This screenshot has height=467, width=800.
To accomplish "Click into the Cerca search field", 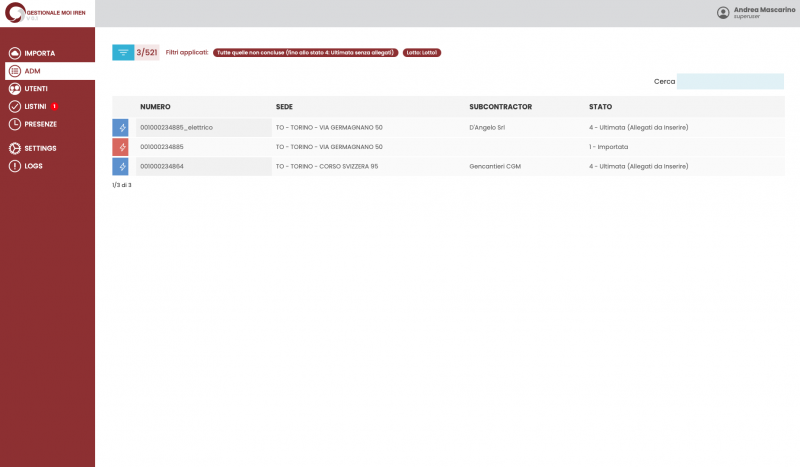I will [x=730, y=81].
